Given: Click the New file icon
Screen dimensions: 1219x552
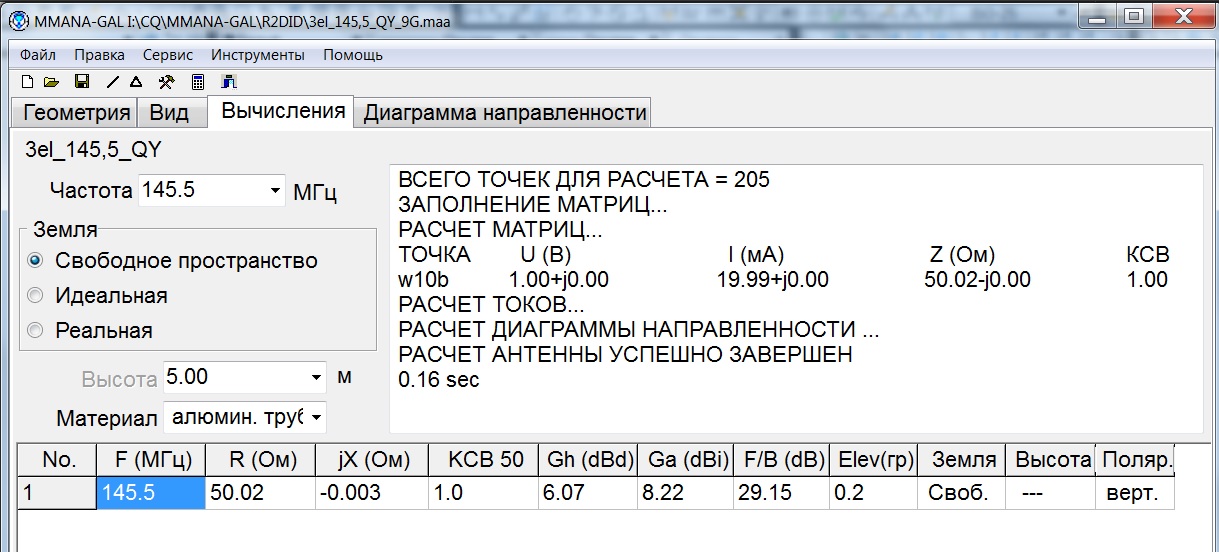Looking at the screenshot, I should 27,82.
